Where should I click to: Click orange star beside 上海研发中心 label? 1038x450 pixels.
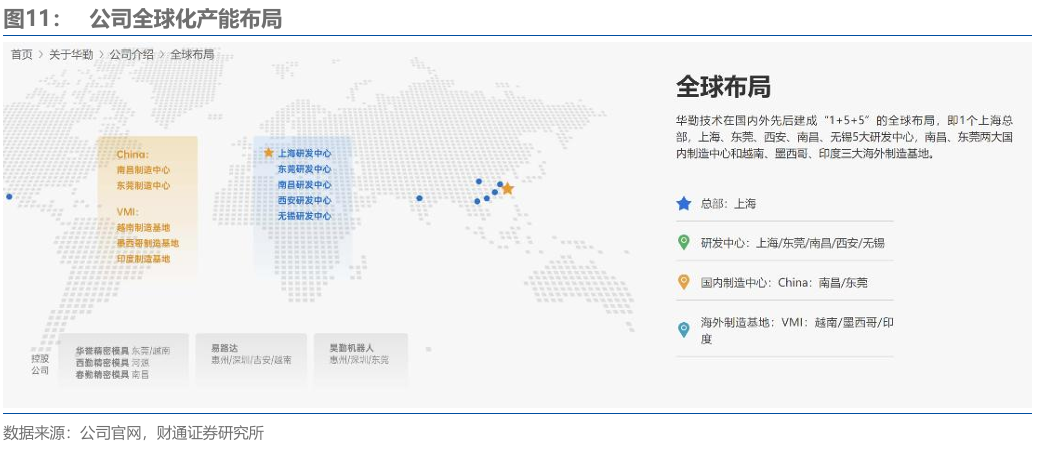(268, 153)
